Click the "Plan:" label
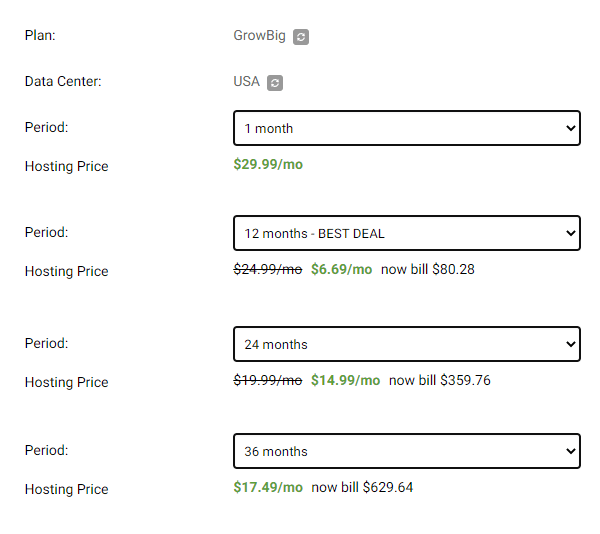 tap(40, 36)
